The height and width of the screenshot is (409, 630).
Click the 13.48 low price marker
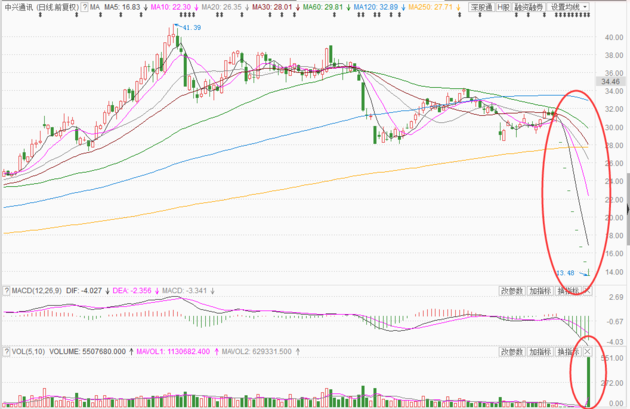coord(565,273)
